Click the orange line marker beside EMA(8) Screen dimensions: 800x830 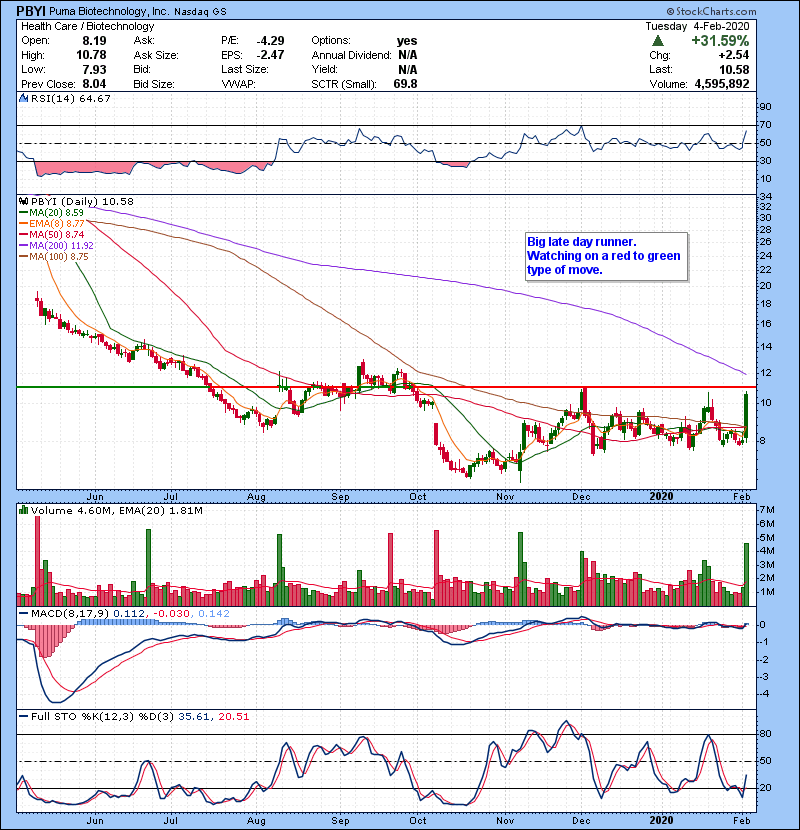(23, 224)
